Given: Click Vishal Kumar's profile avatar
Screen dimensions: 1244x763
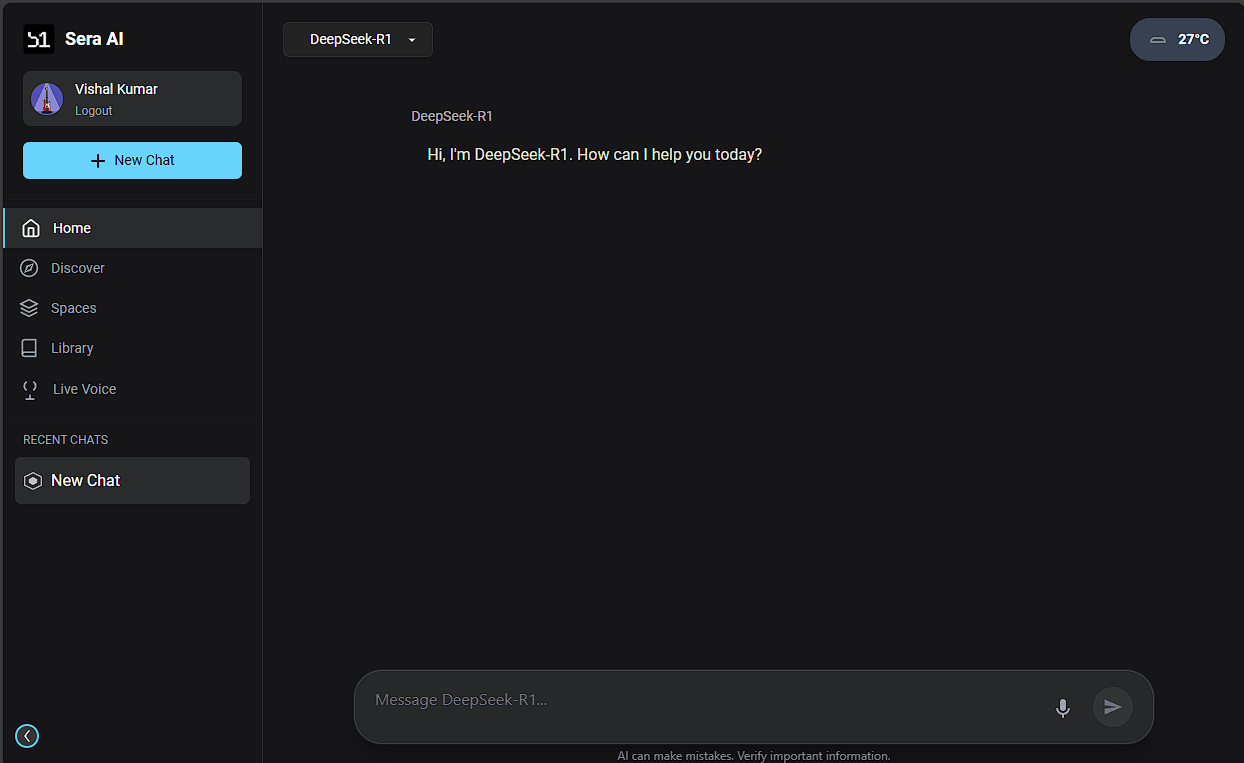Looking at the screenshot, I should click(47, 98).
